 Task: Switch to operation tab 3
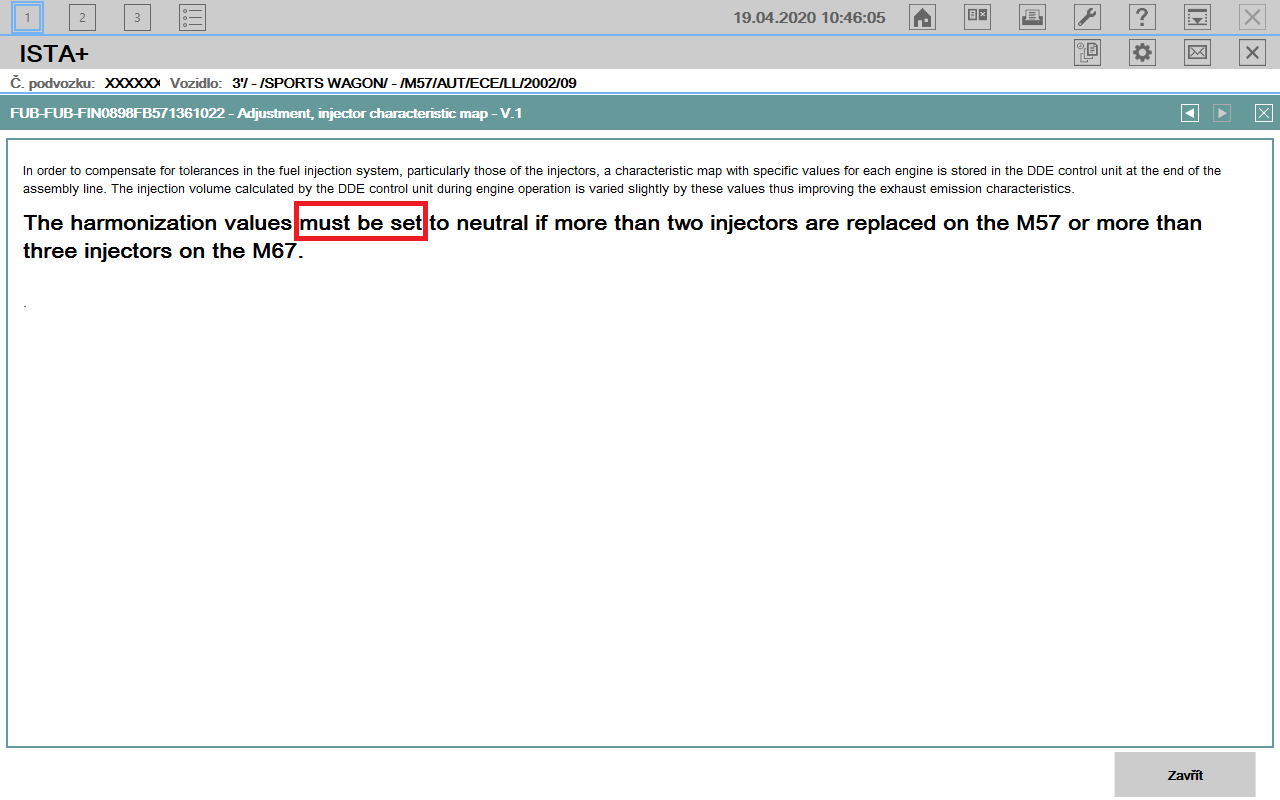tap(137, 17)
